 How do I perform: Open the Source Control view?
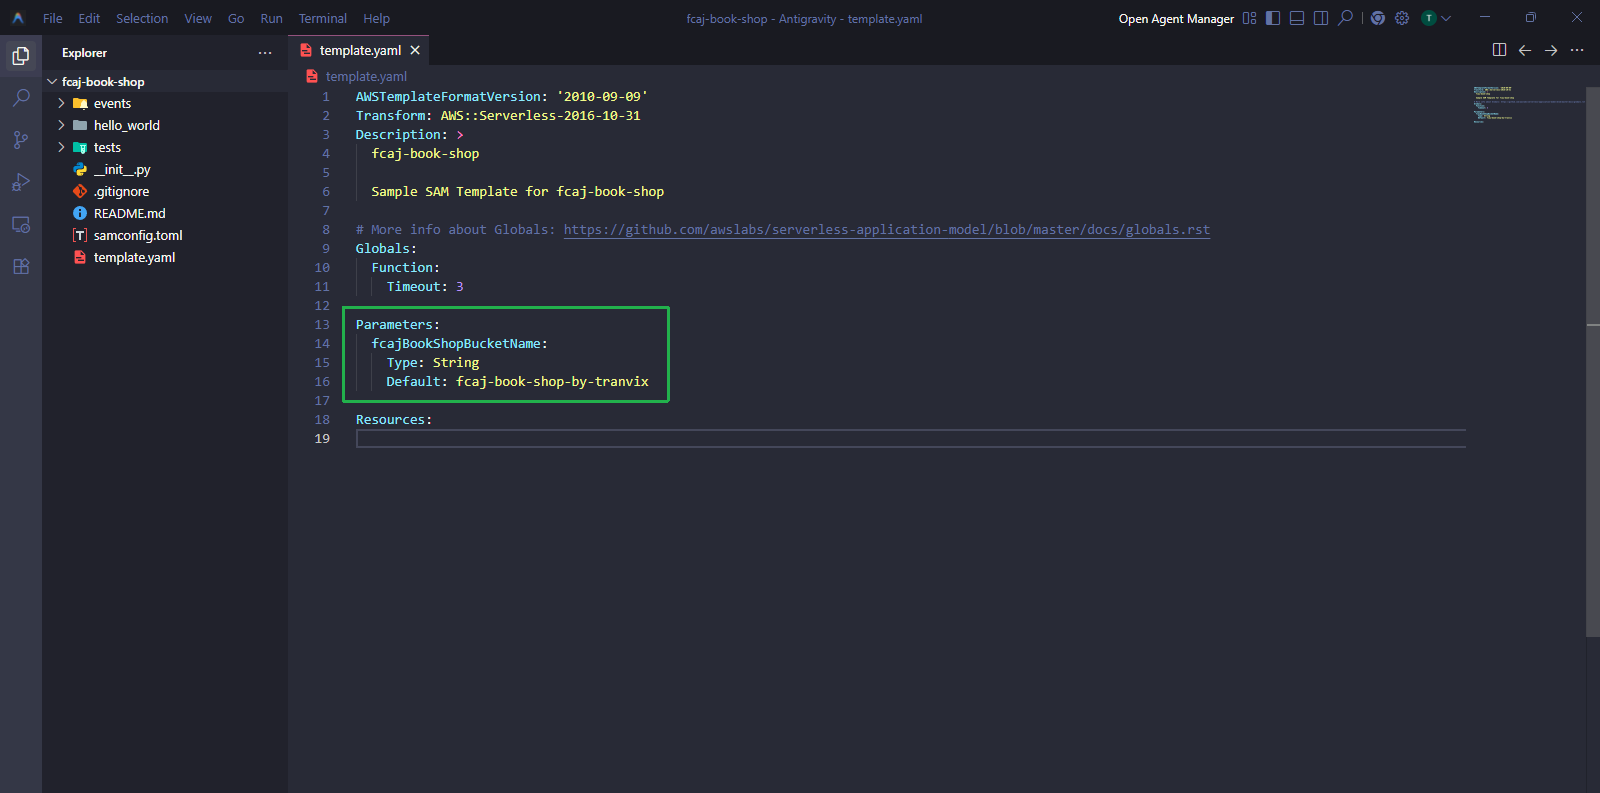point(21,140)
